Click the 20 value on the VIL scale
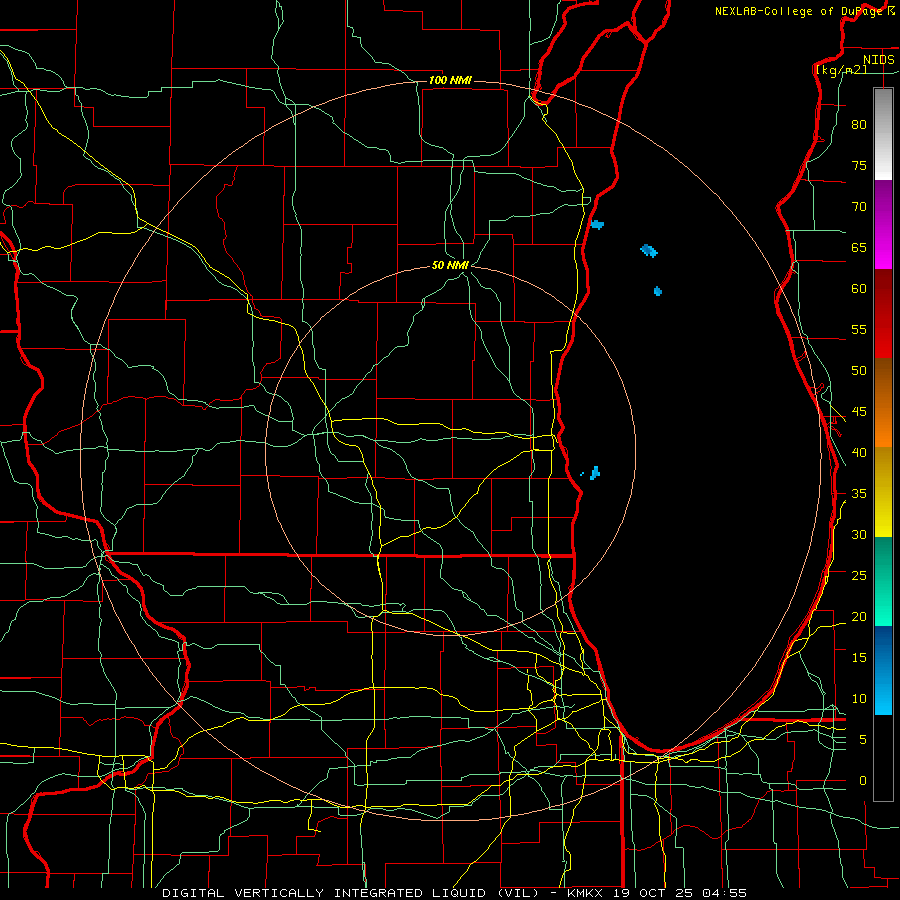 pos(859,616)
